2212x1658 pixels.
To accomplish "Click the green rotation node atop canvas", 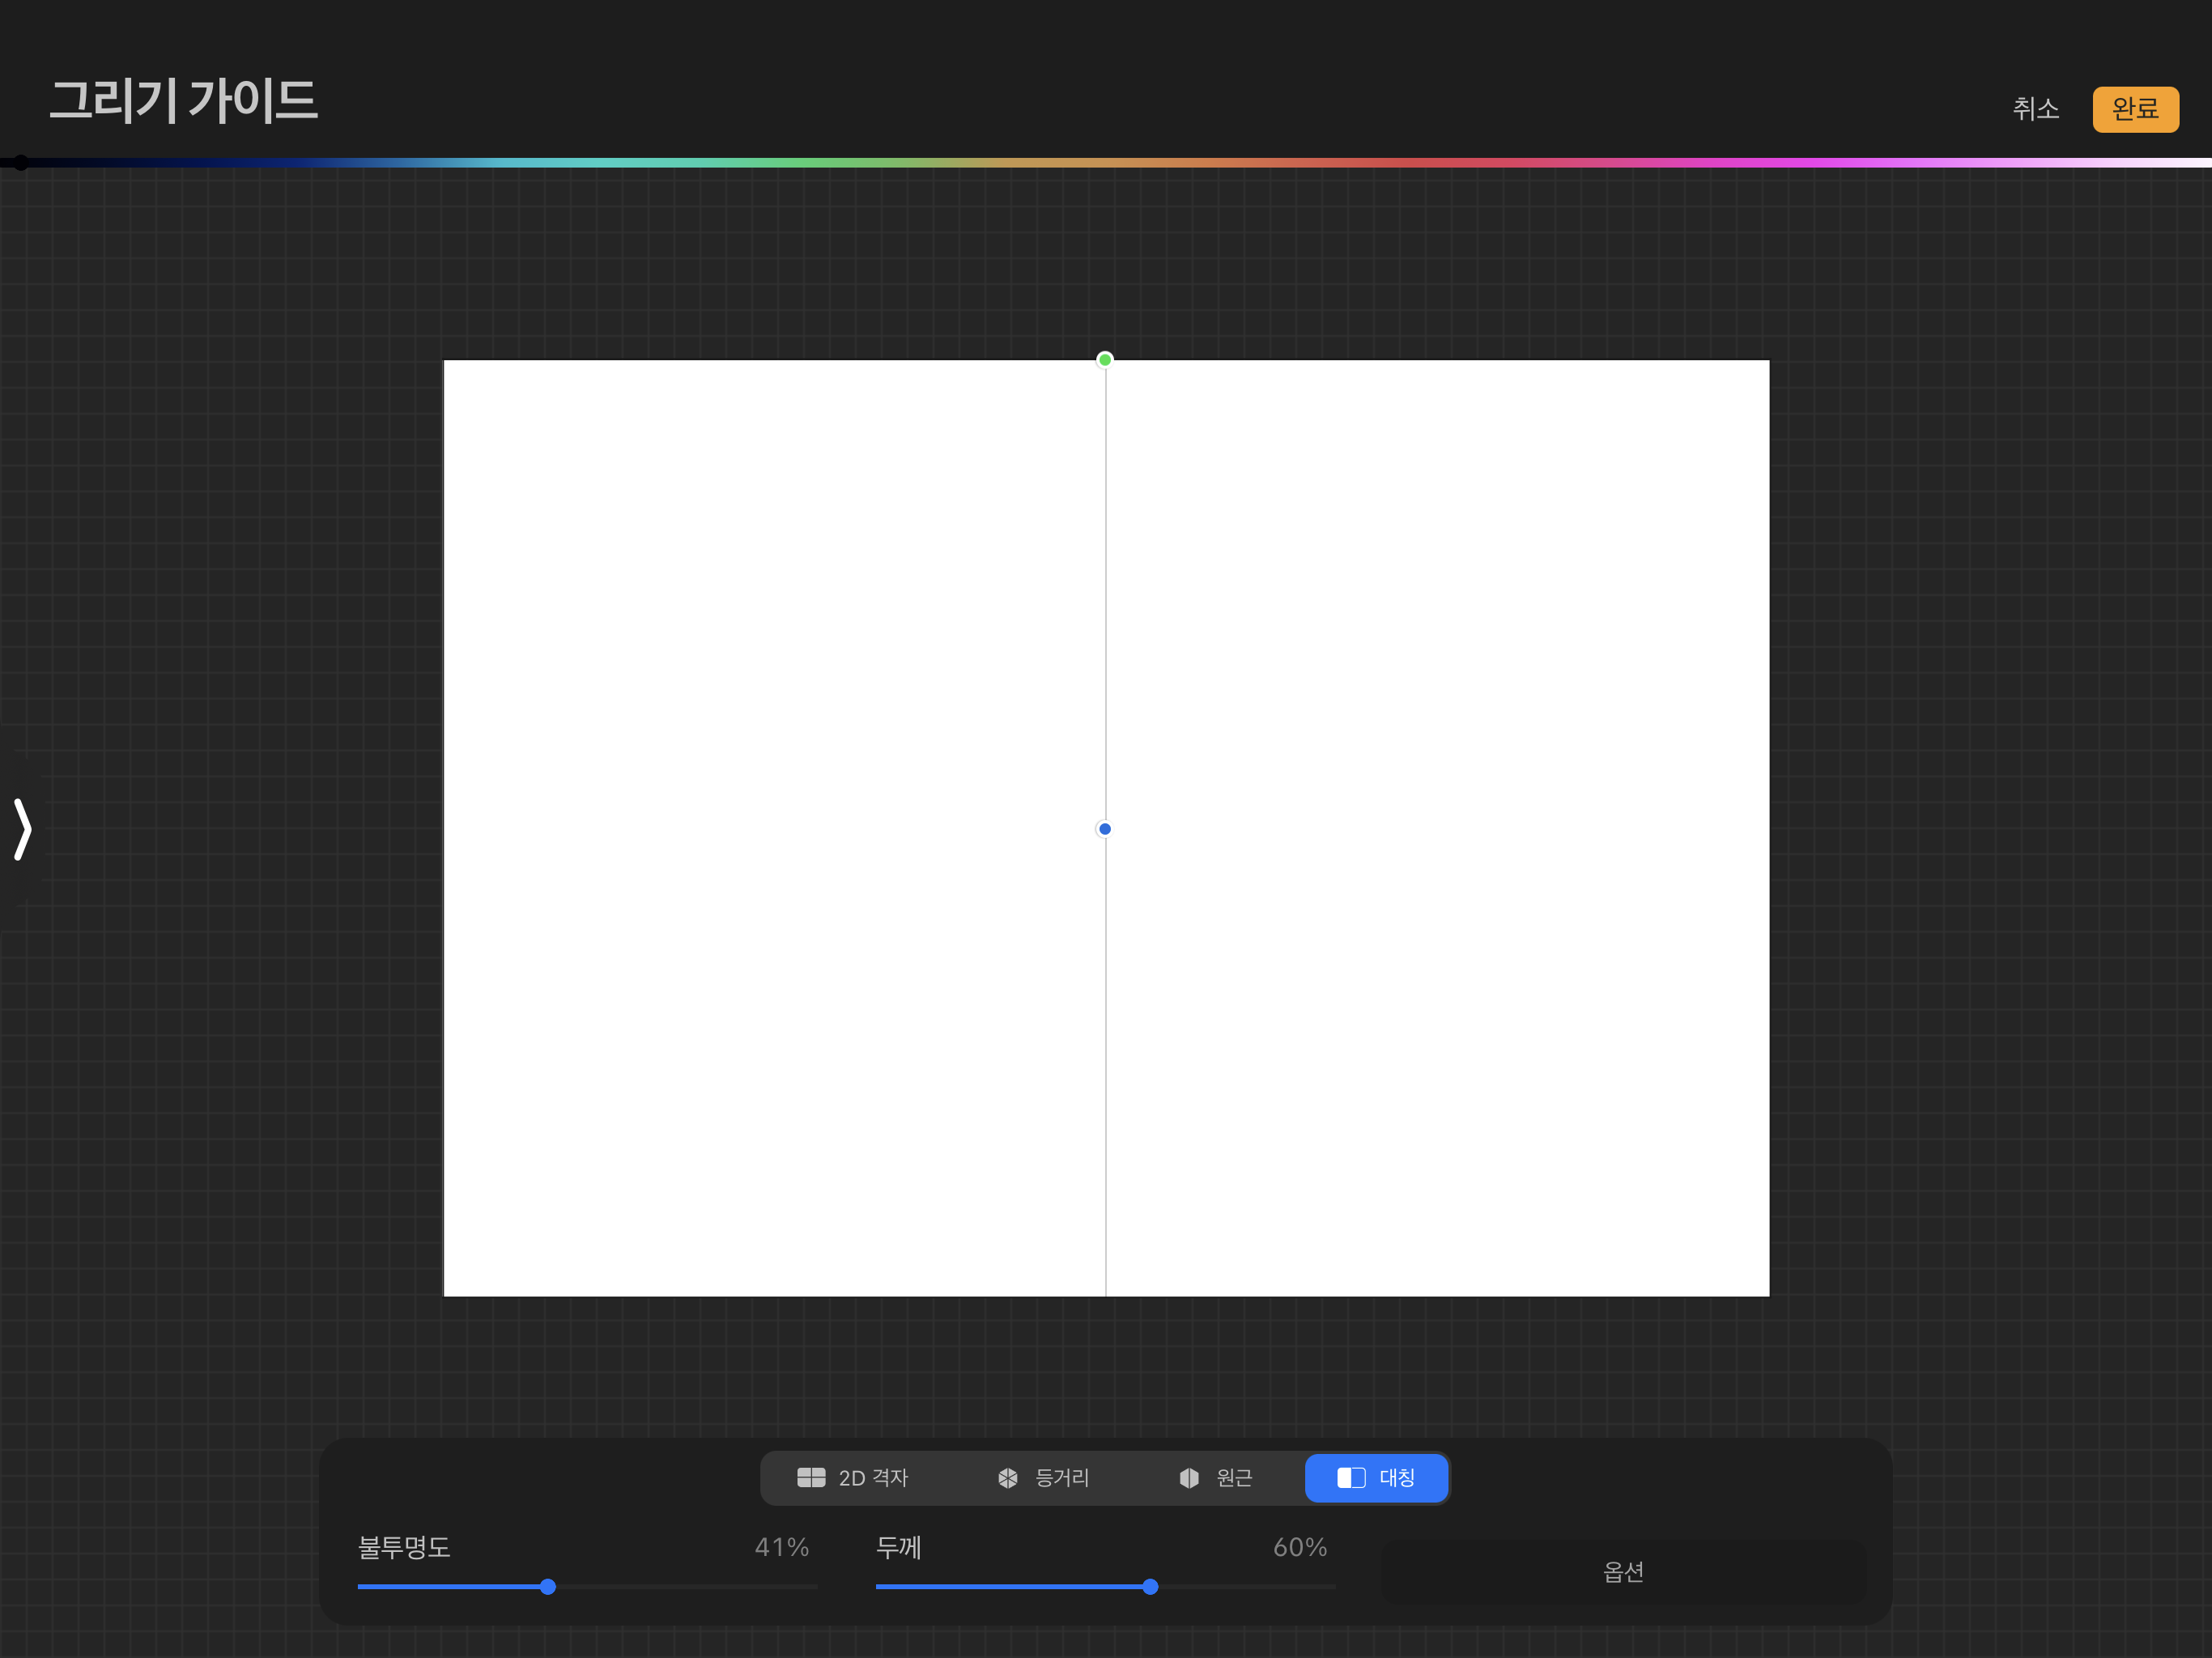I will 1105,360.
